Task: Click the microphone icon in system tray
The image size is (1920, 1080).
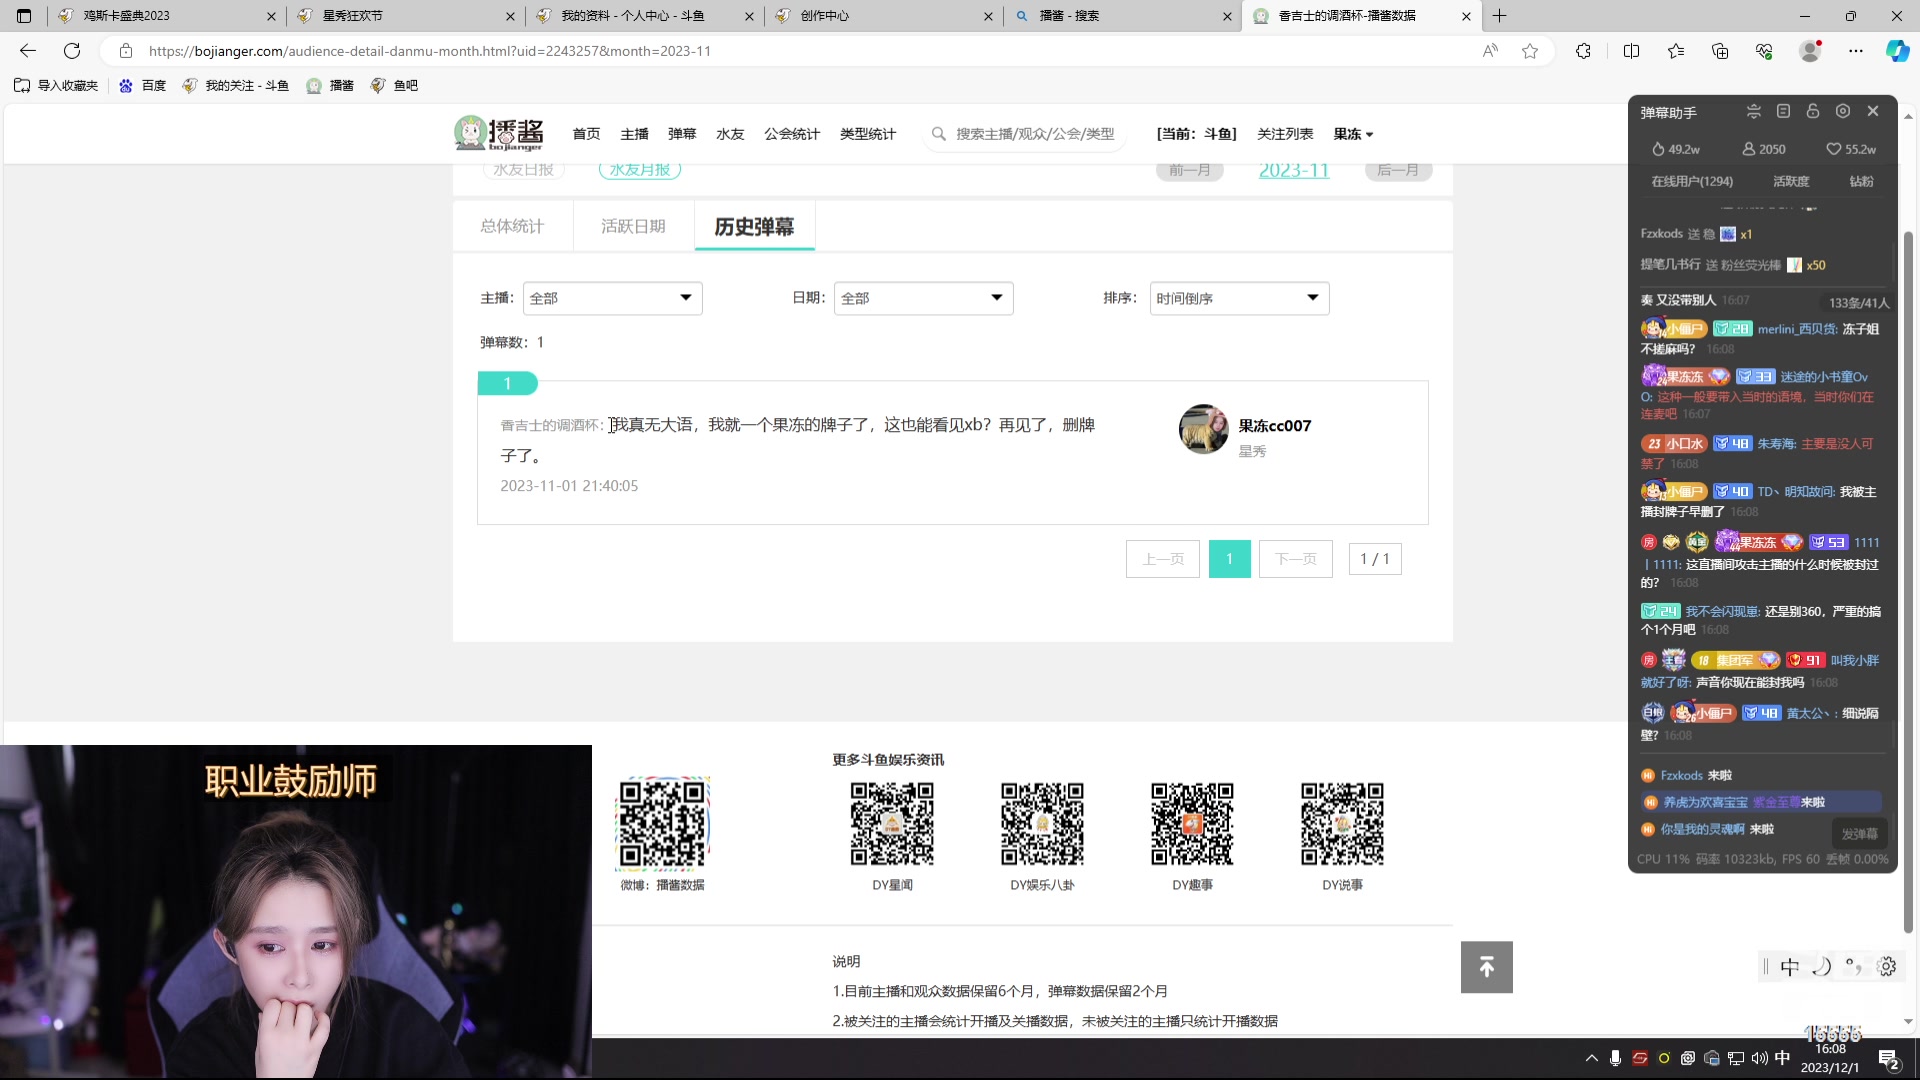Action: [1615, 1058]
